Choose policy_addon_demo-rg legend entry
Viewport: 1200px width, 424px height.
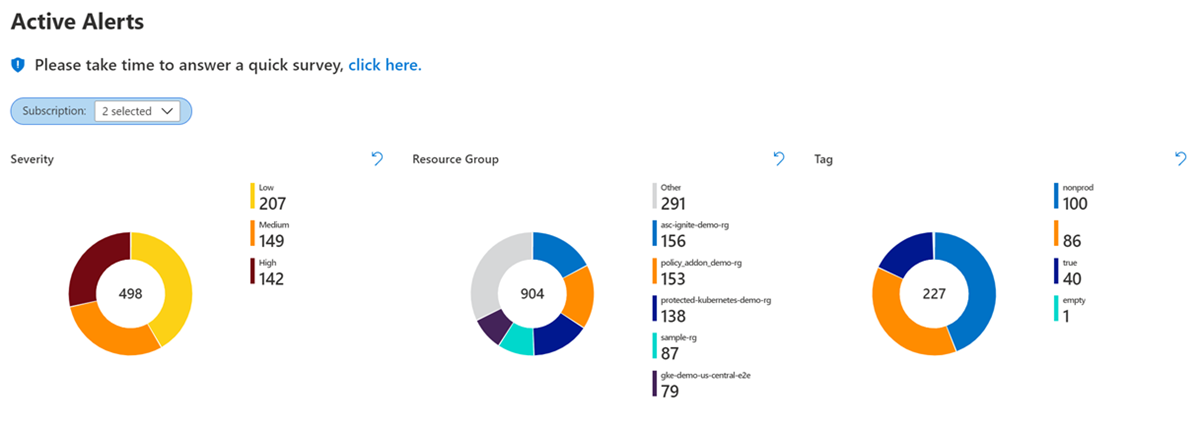[698, 272]
